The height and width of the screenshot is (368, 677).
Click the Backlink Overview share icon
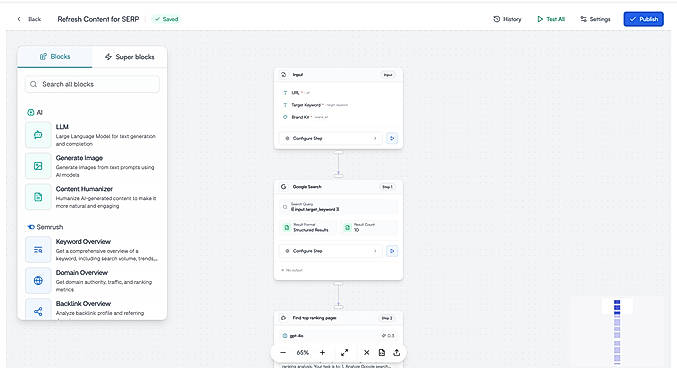click(38, 311)
